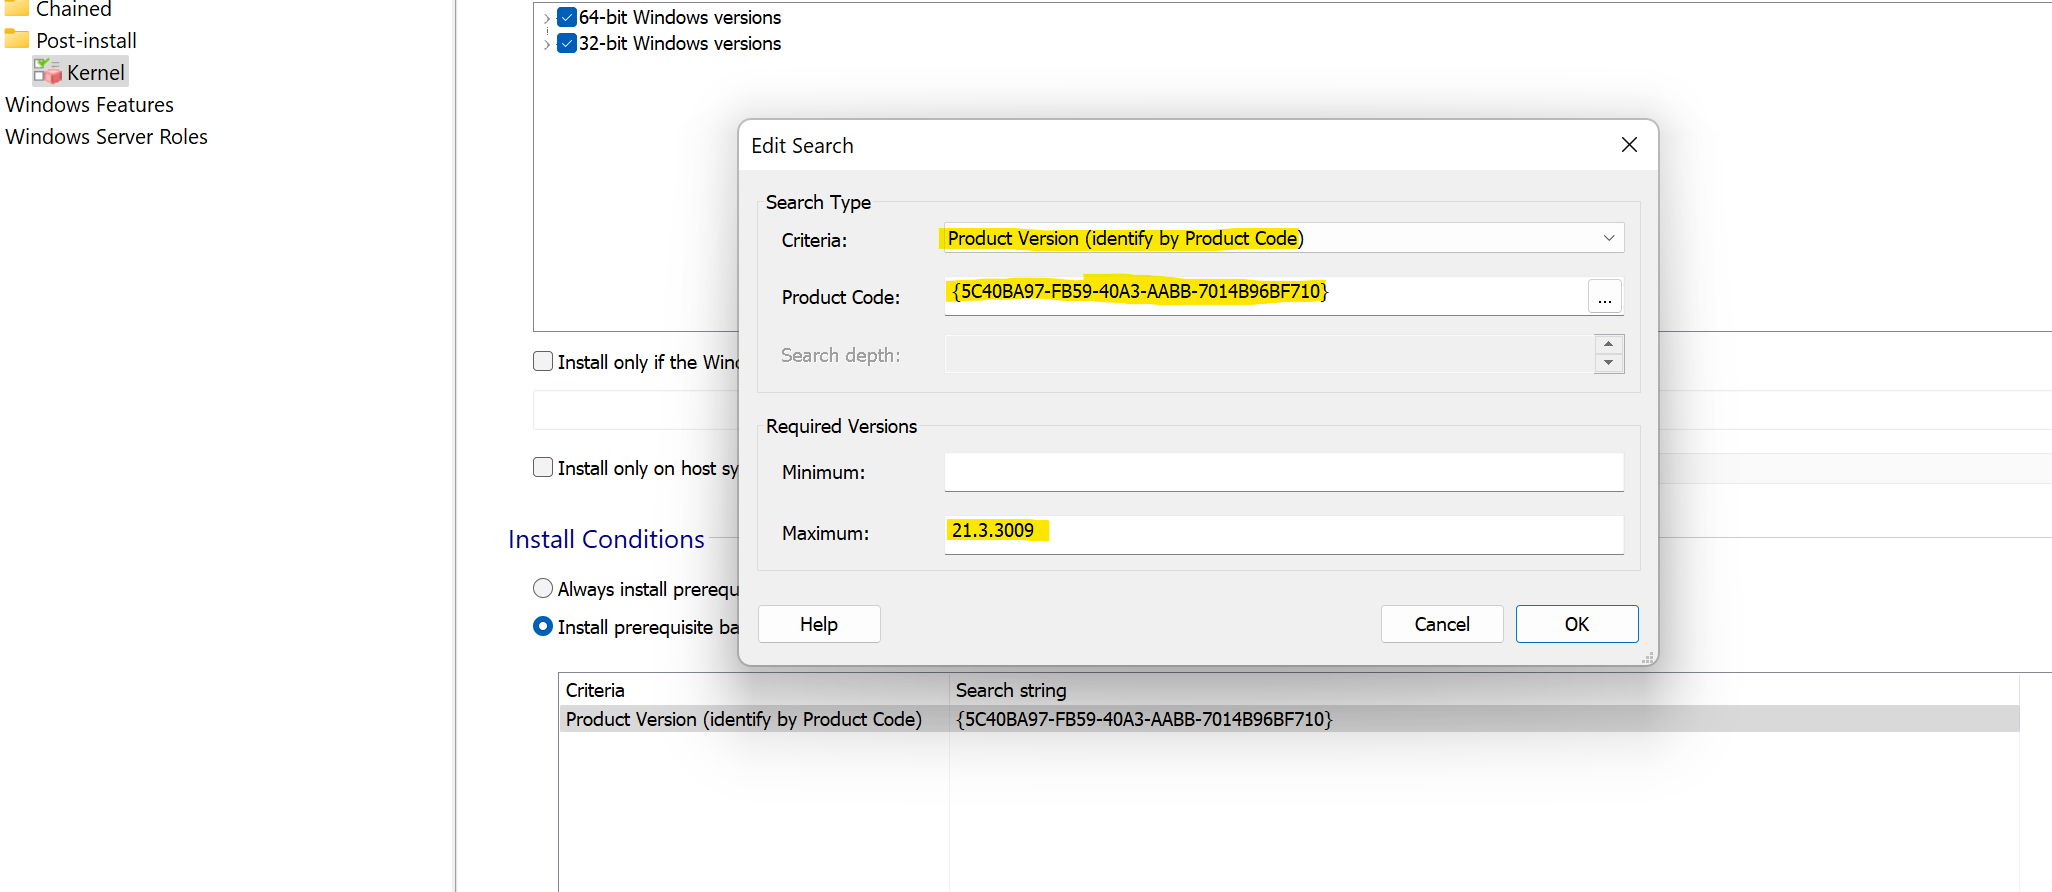Select Always install prerequisite radio option

coord(543,588)
